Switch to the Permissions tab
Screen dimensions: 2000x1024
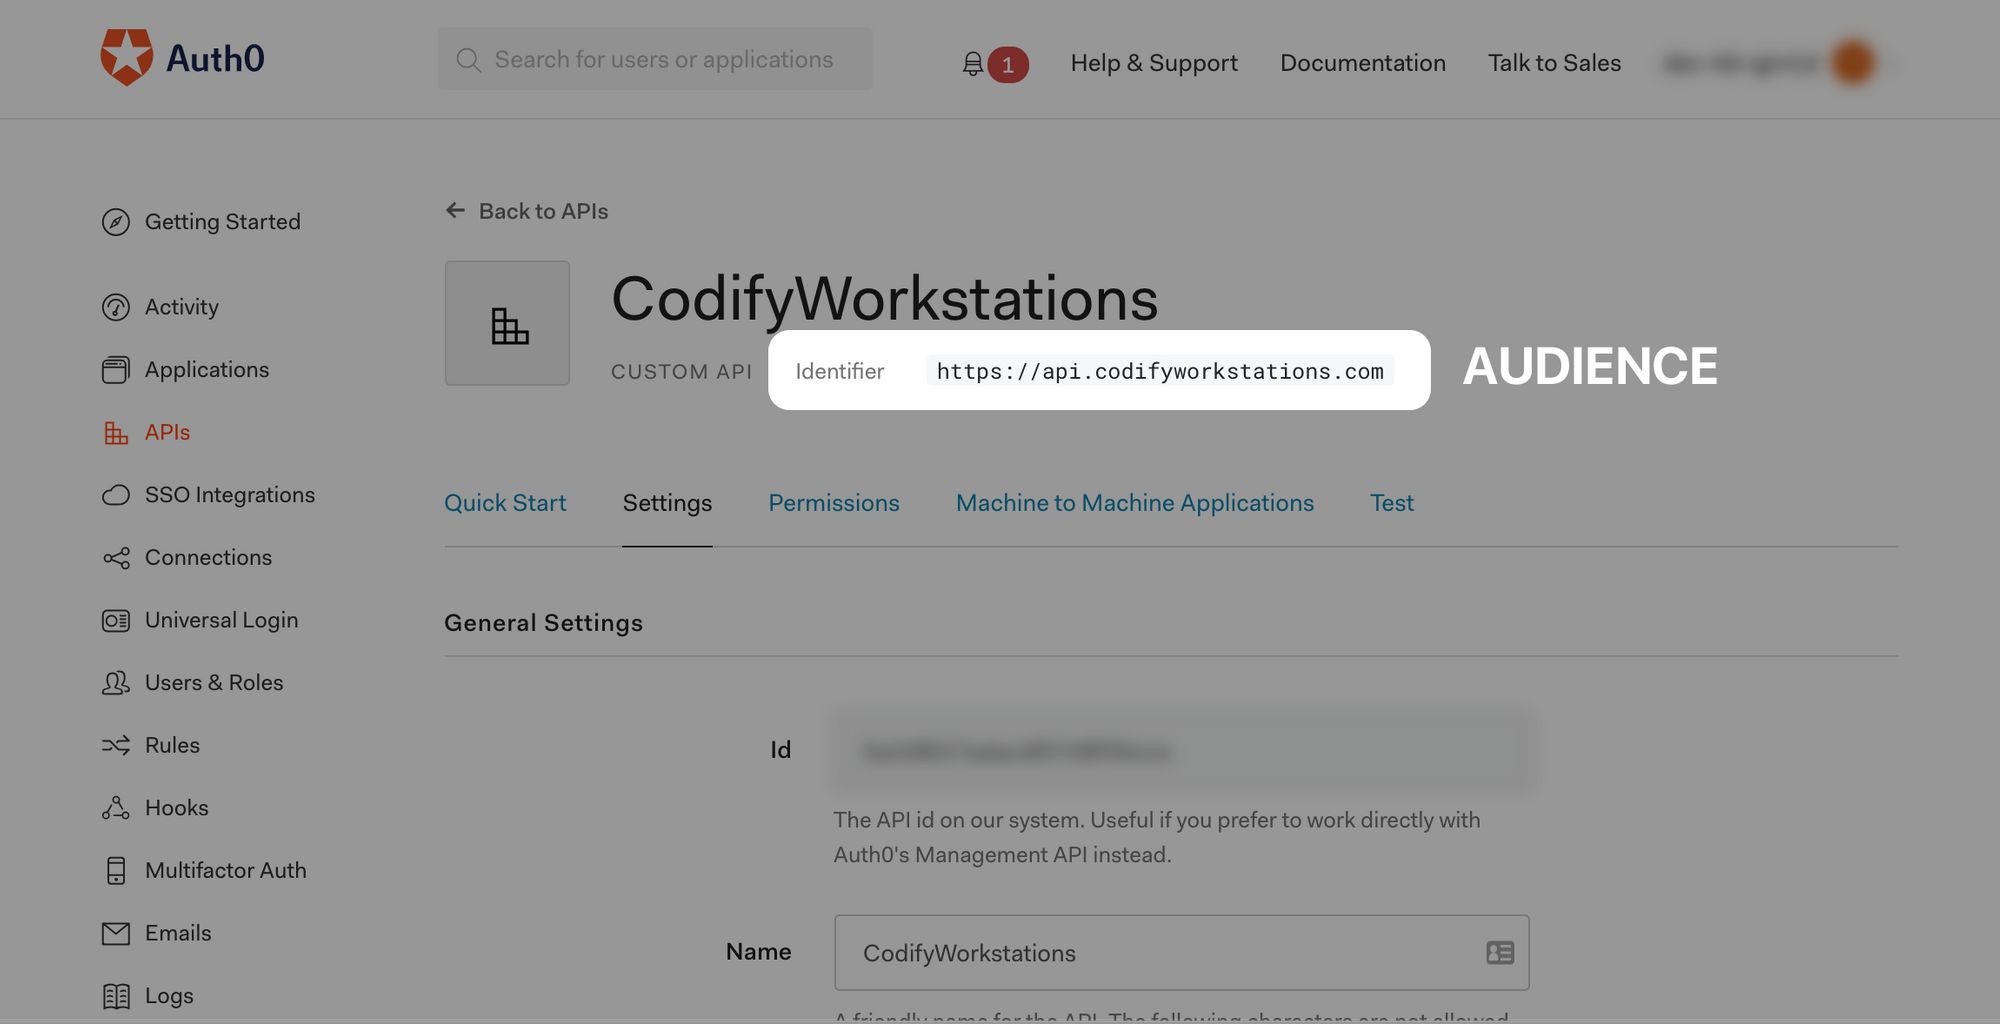coord(833,503)
